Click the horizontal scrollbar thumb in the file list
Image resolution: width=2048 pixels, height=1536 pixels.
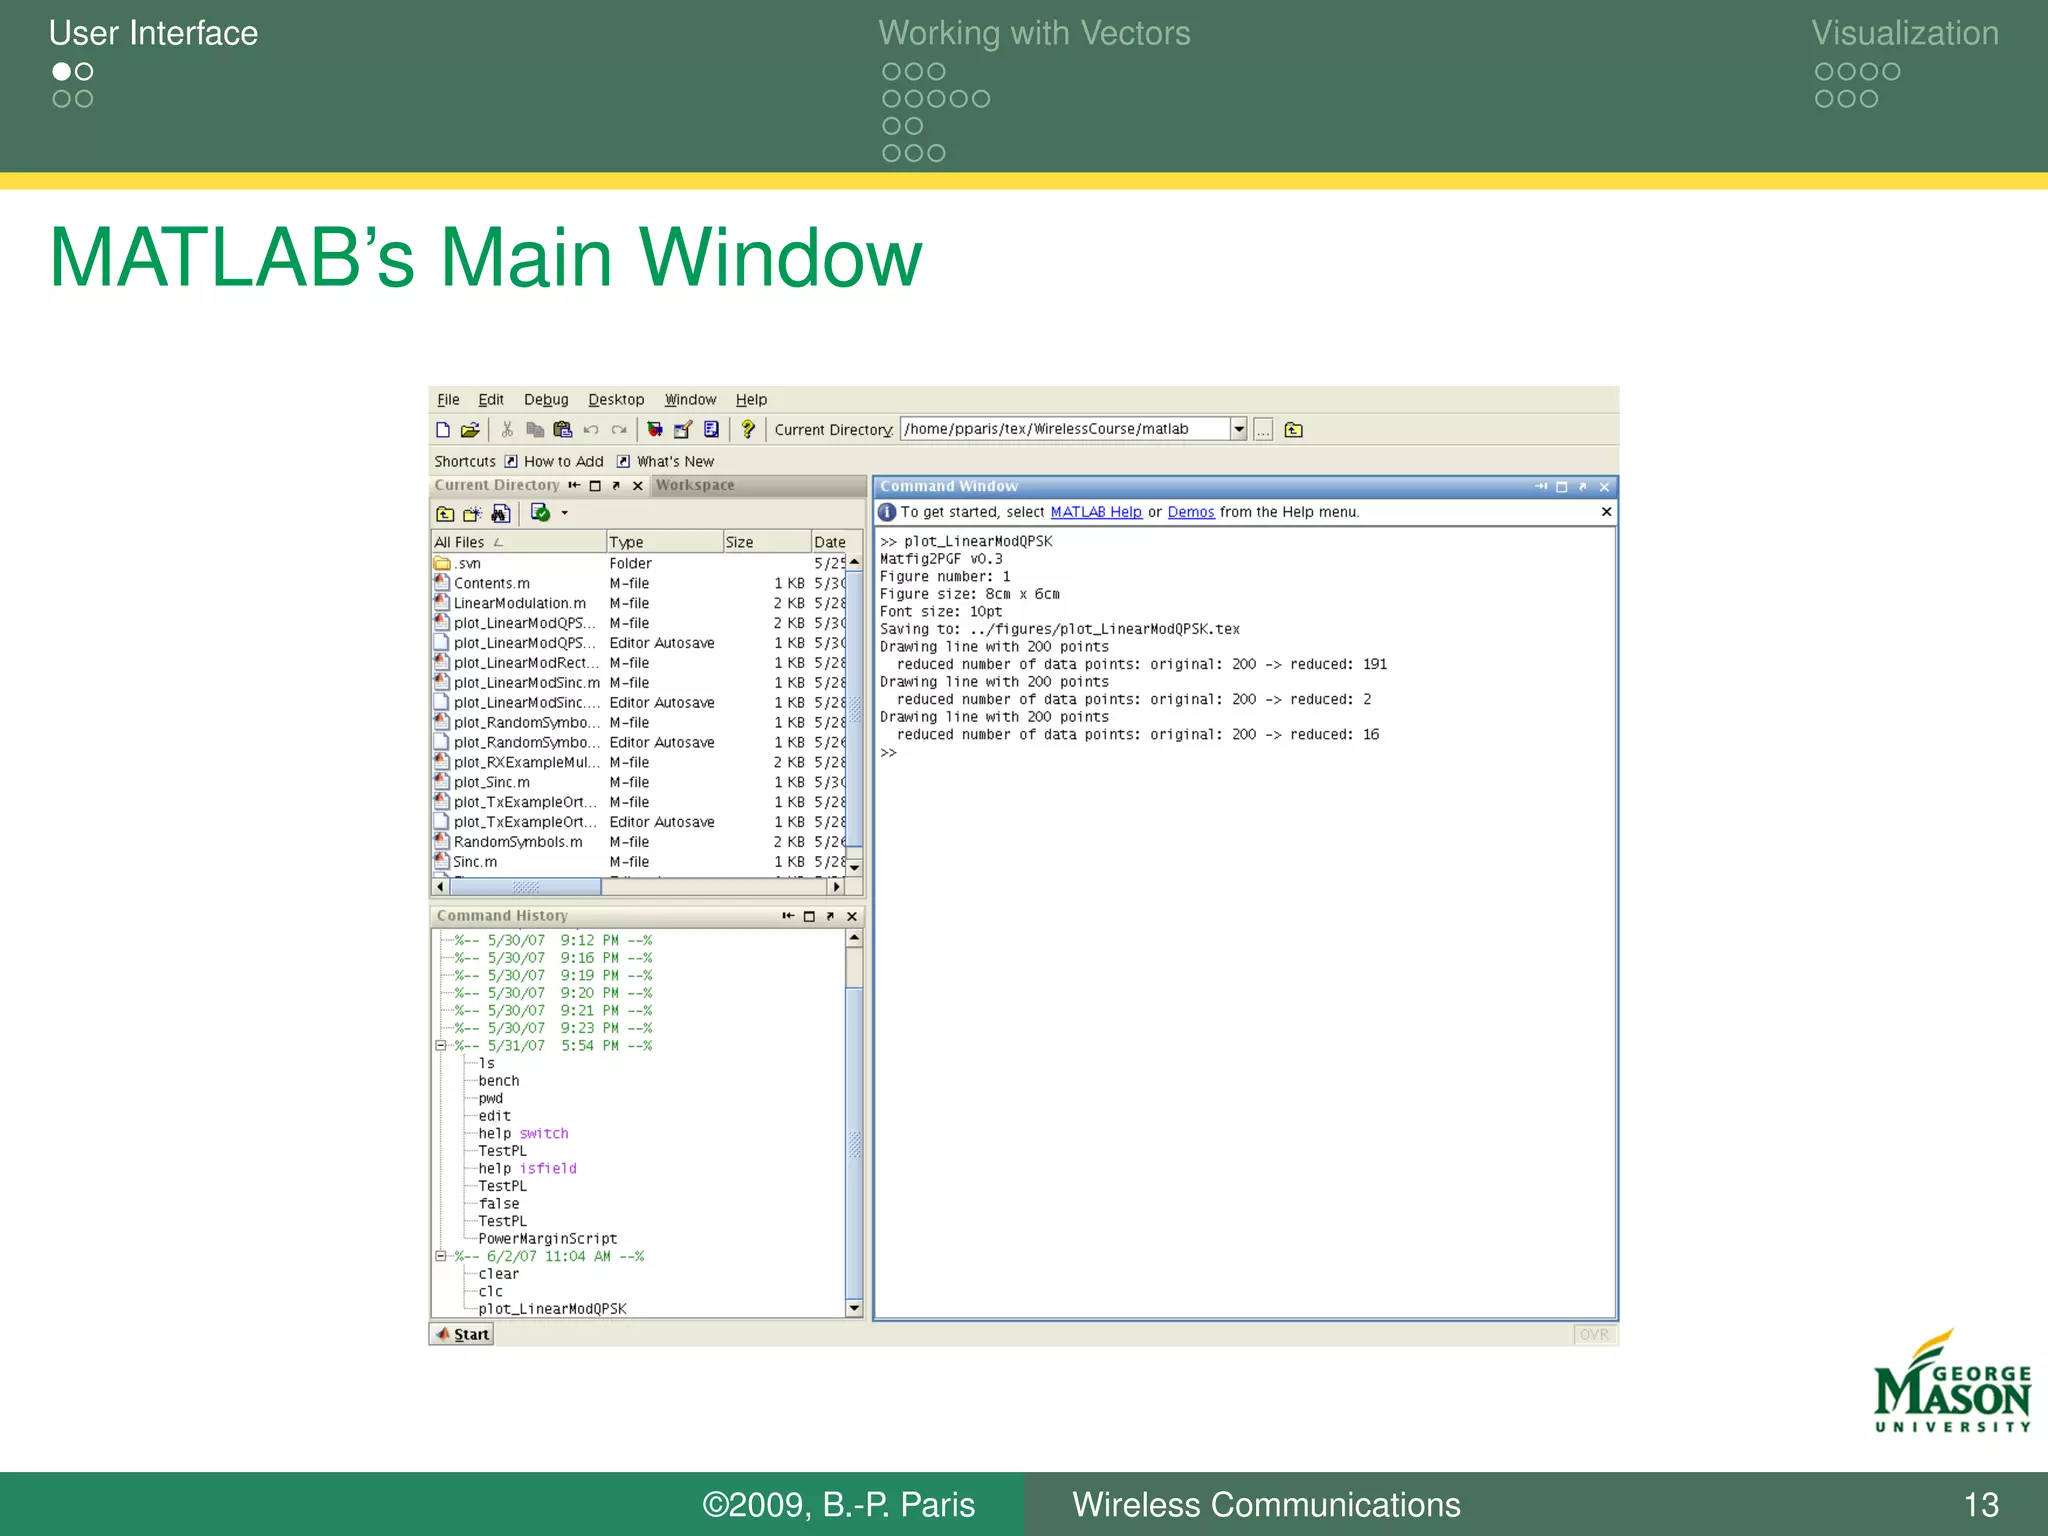click(525, 887)
